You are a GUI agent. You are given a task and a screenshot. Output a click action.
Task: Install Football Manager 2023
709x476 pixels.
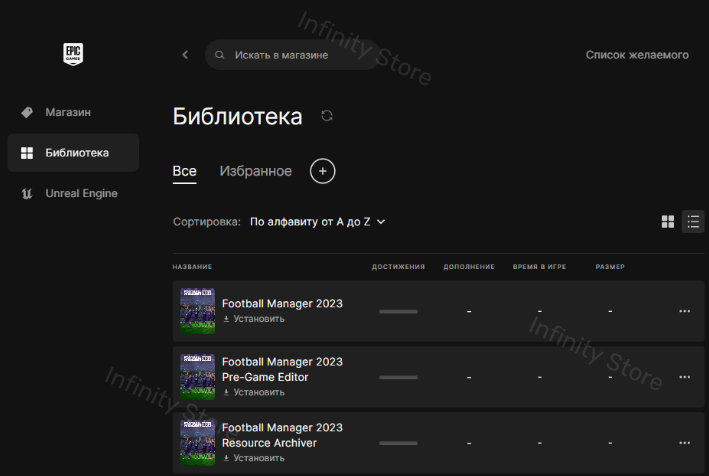coord(254,319)
